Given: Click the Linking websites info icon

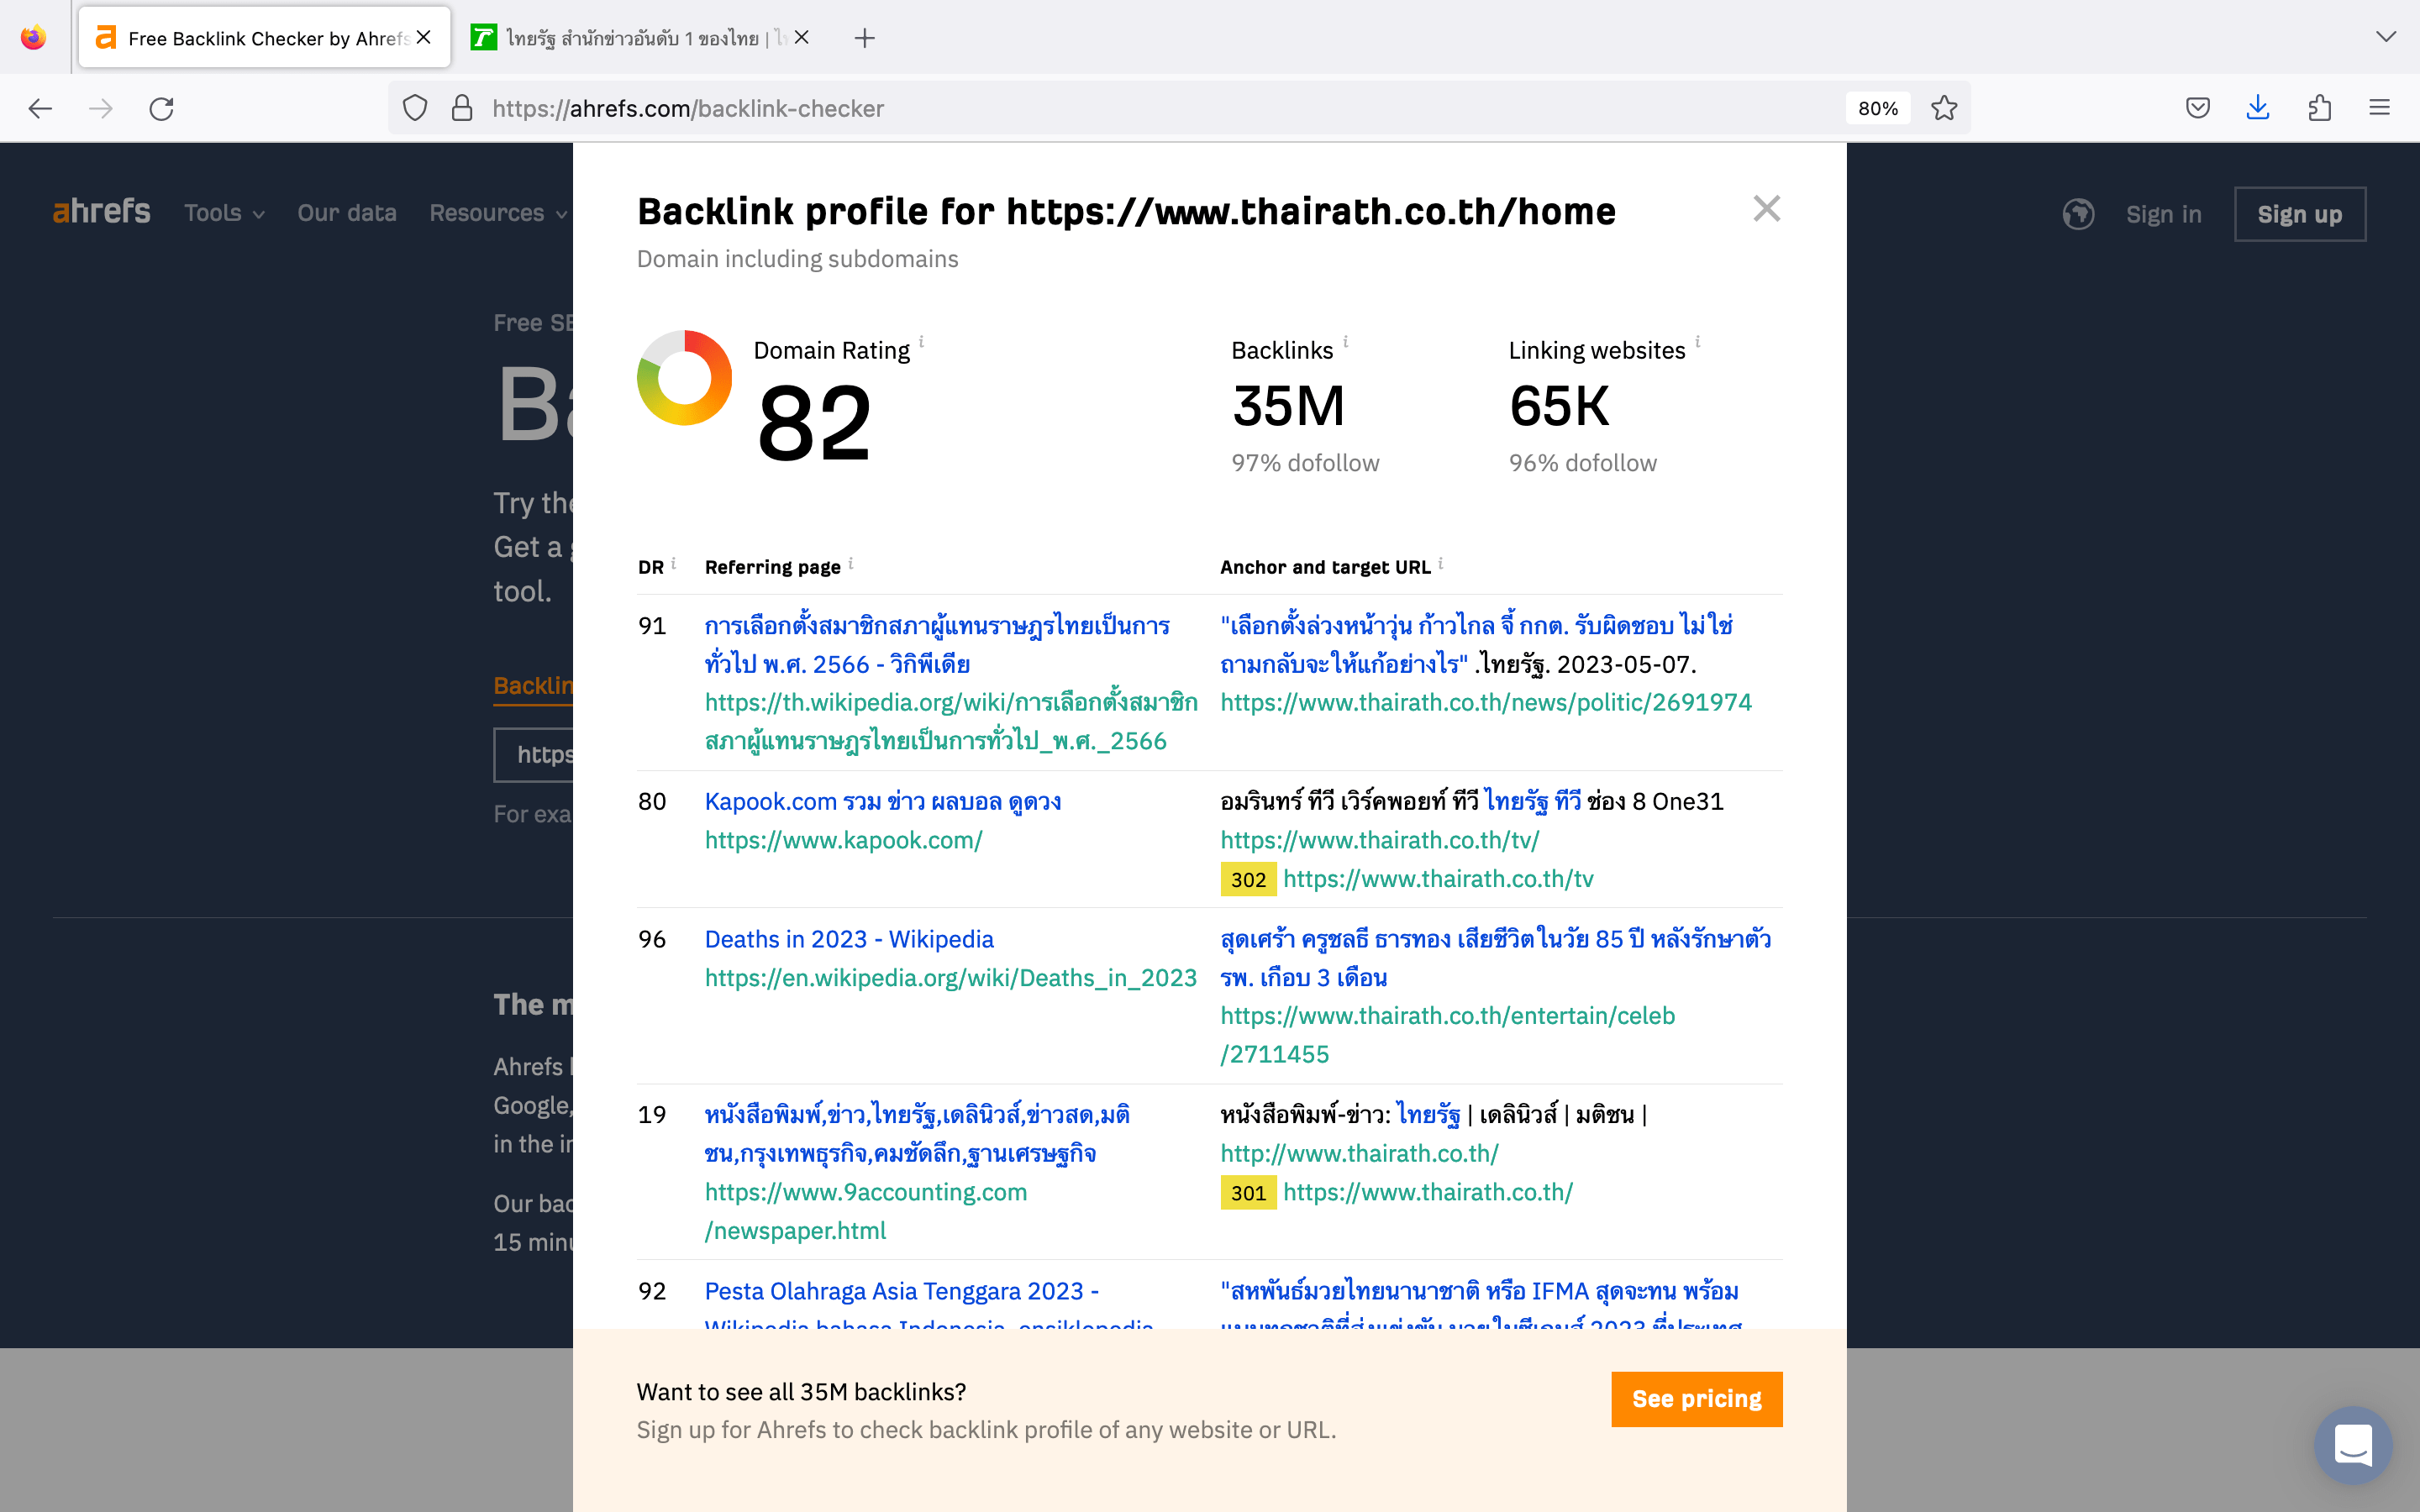Looking at the screenshot, I should (x=1697, y=341).
